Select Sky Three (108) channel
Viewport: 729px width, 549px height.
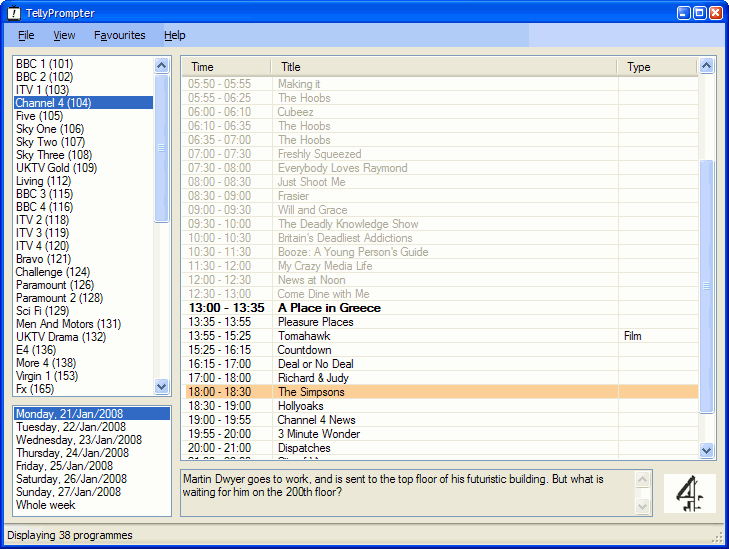point(84,155)
